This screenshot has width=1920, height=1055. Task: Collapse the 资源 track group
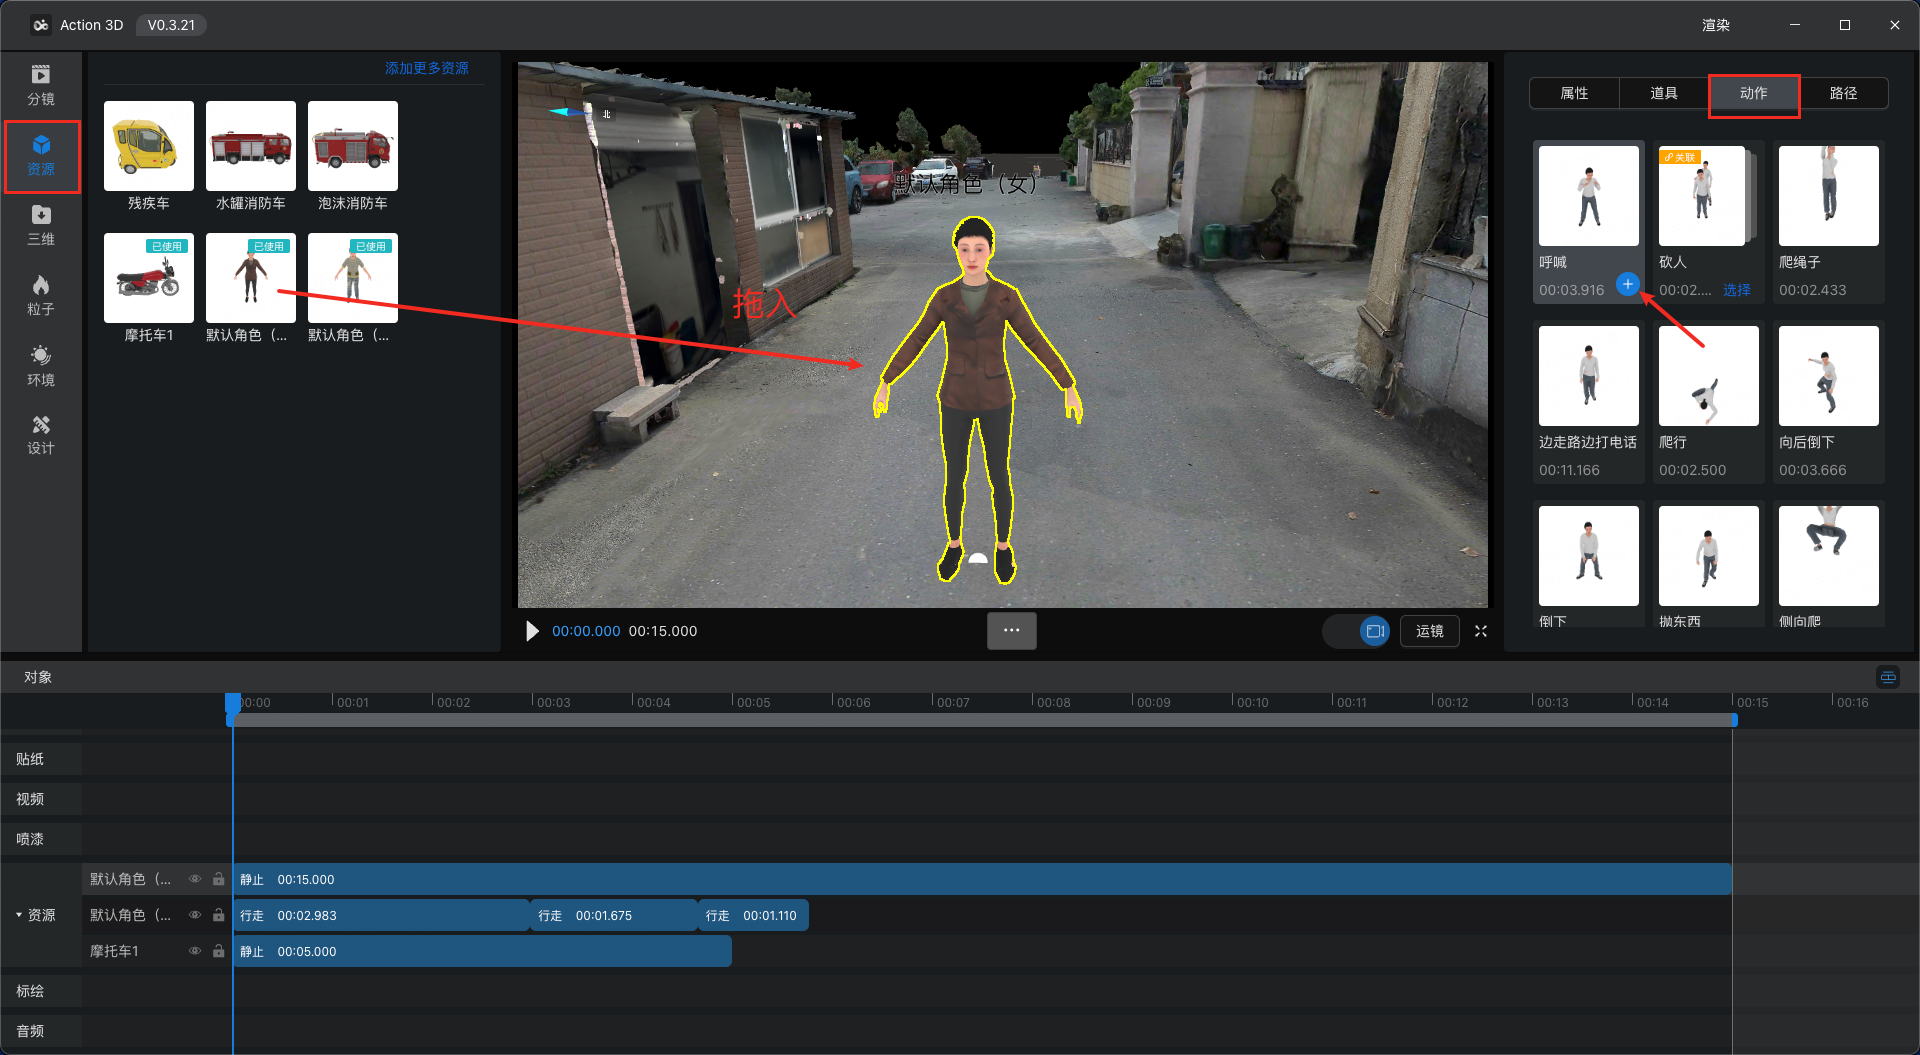pyautogui.click(x=19, y=915)
